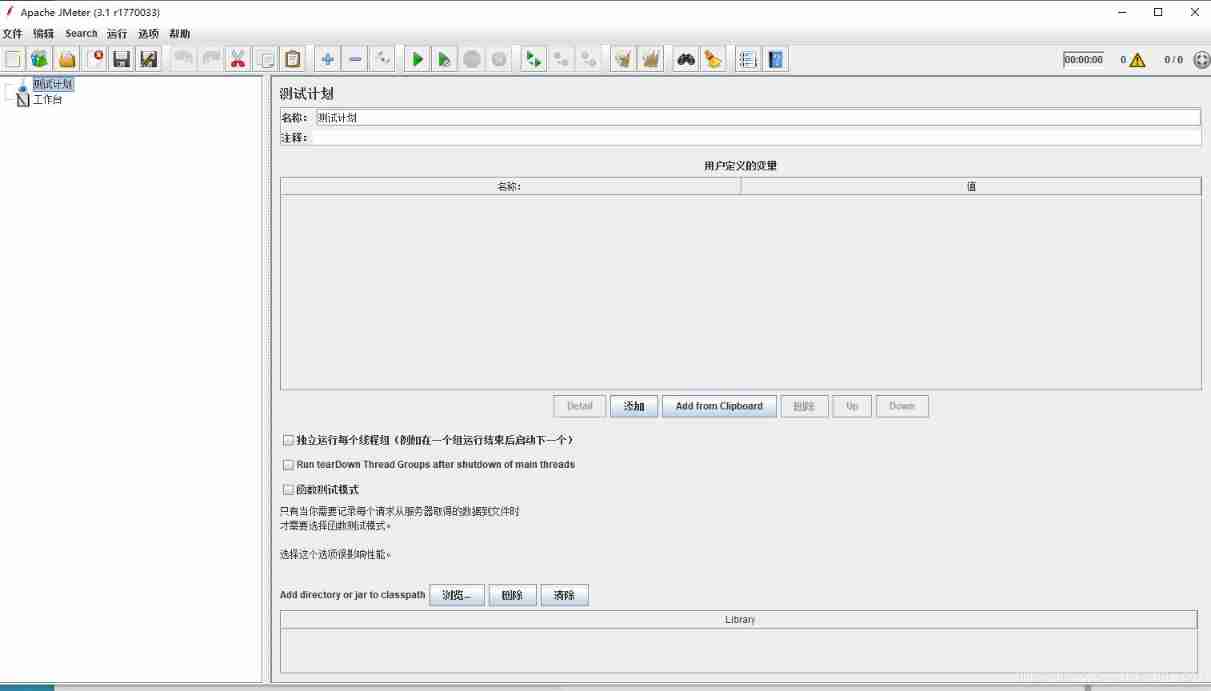This screenshot has width=1211, height=691.
Task: Click the 名称 text field
Action: (x=757, y=117)
